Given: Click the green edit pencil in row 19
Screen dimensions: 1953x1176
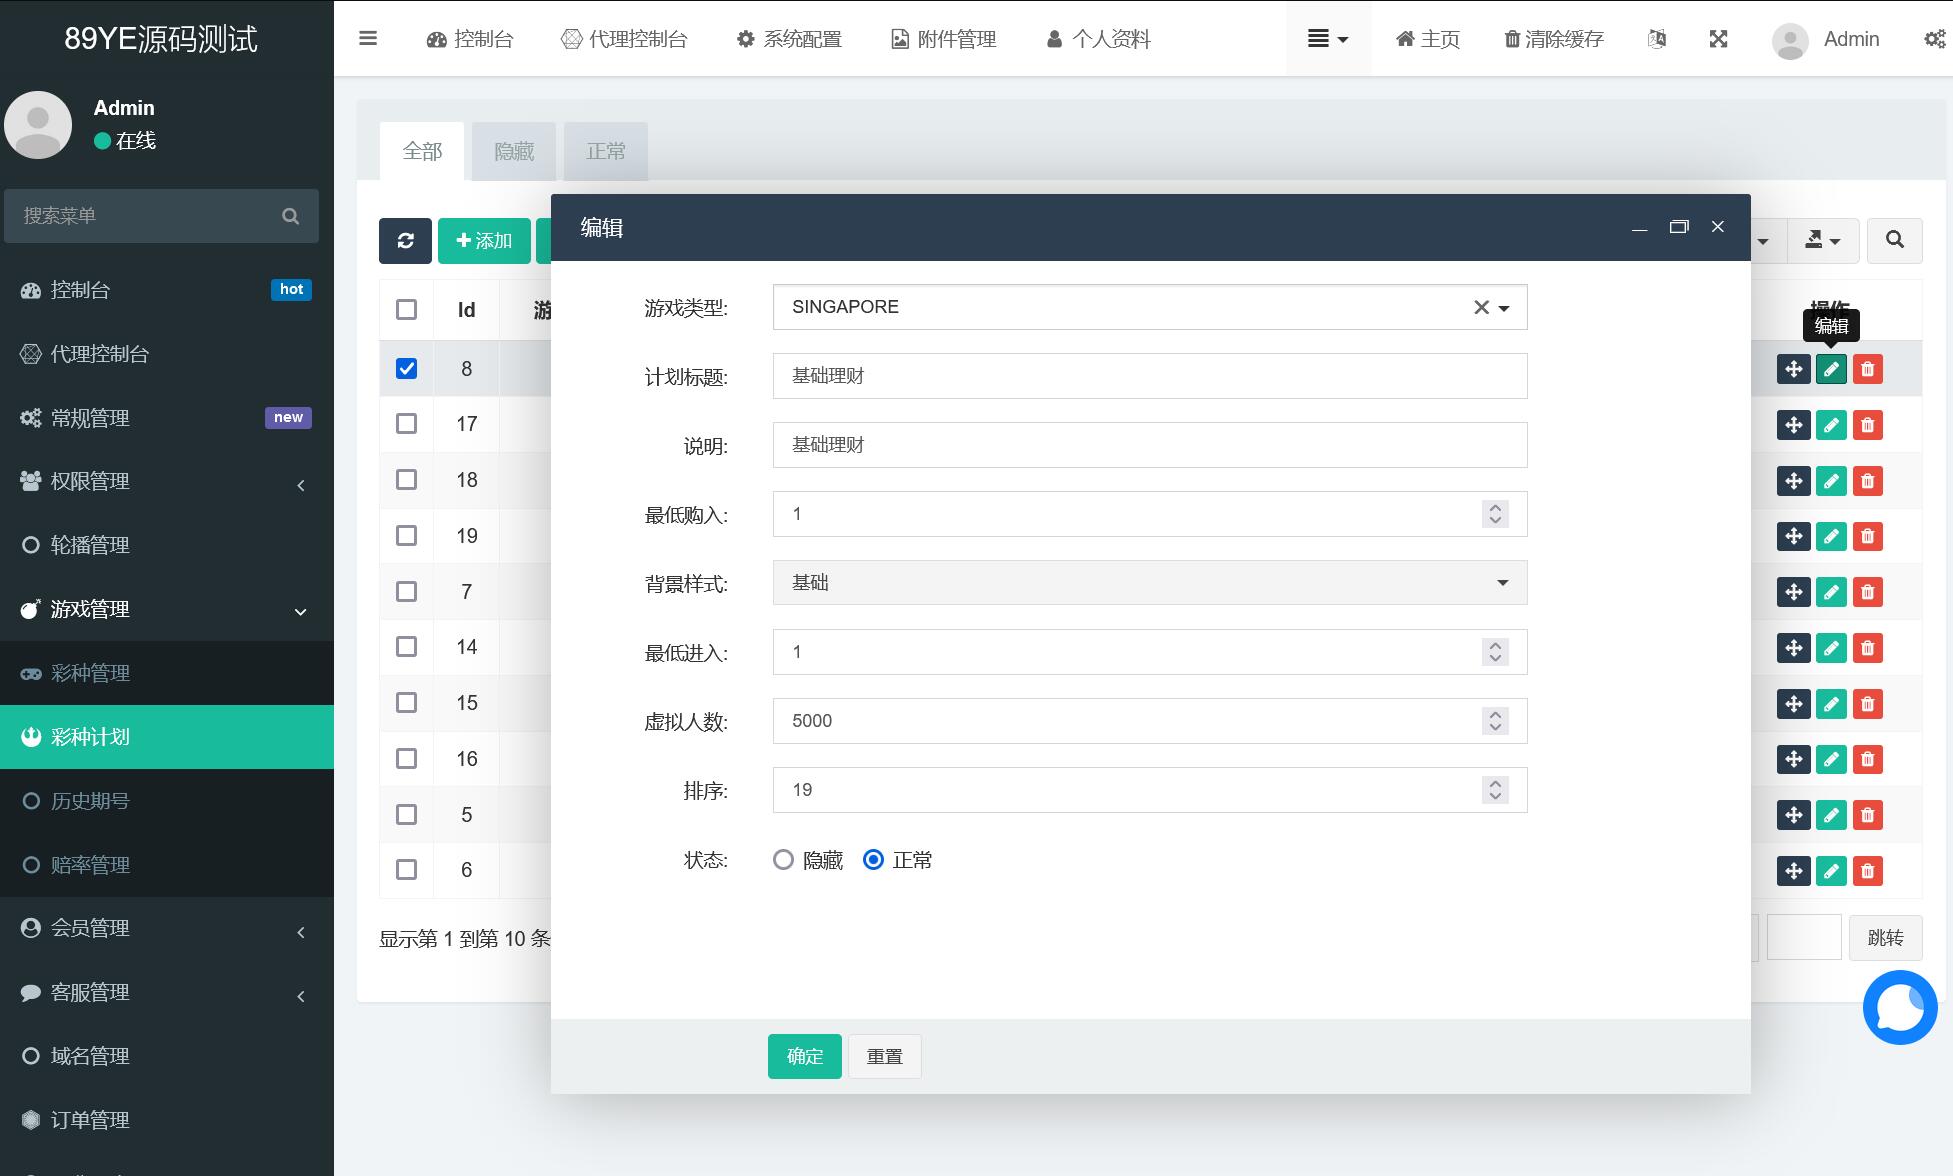Looking at the screenshot, I should [1830, 537].
